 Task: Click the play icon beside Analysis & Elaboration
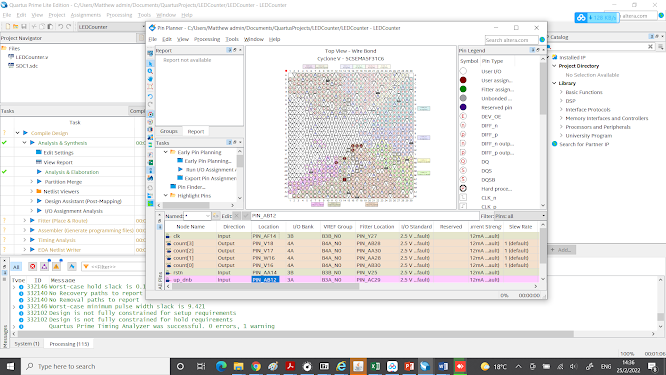pyautogui.click(x=39, y=172)
